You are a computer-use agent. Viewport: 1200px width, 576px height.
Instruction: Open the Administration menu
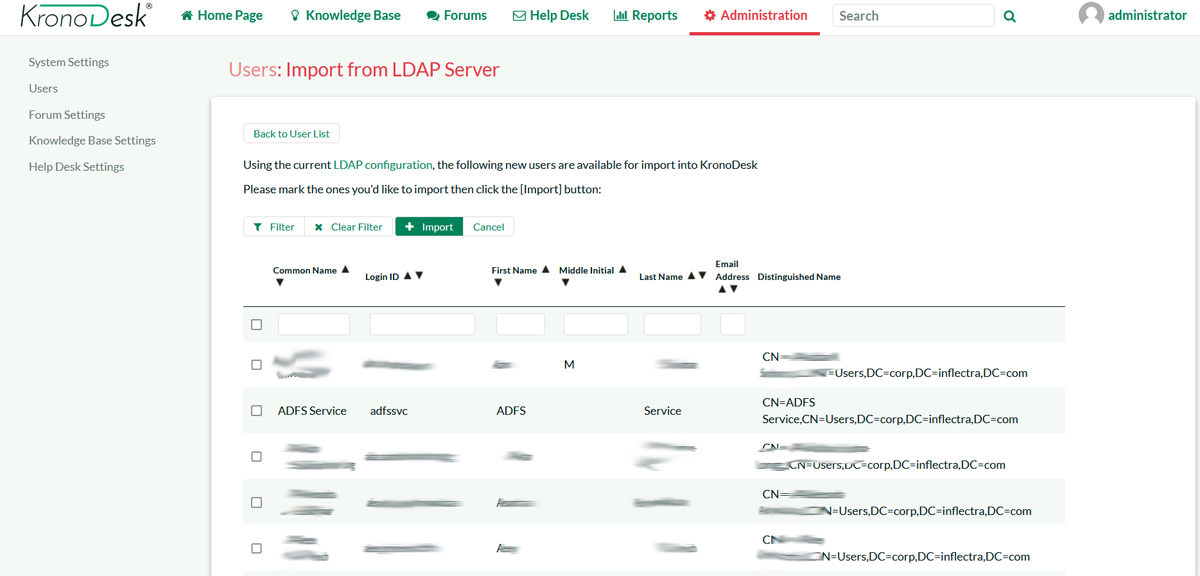pos(755,16)
